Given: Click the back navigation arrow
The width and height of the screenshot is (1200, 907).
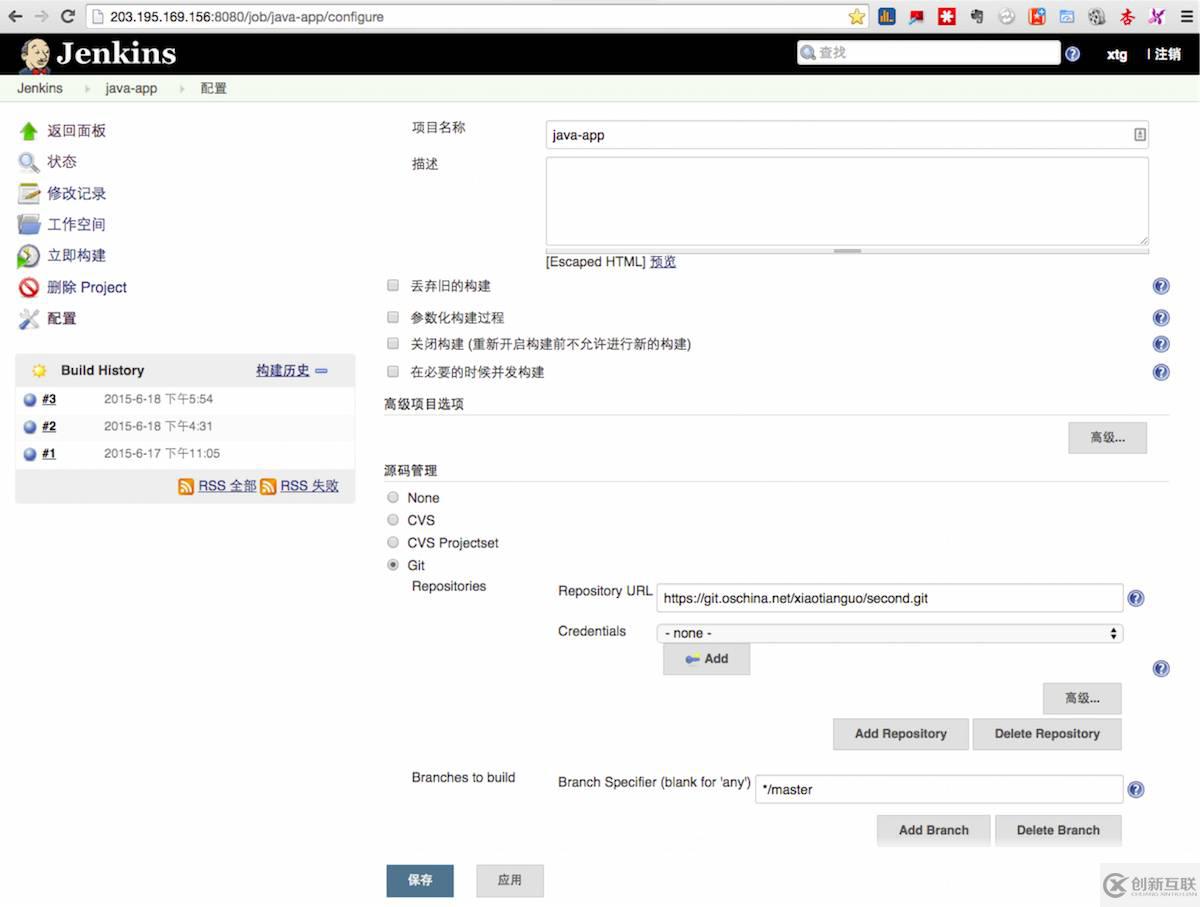Looking at the screenshot, I should pos(15,16).
